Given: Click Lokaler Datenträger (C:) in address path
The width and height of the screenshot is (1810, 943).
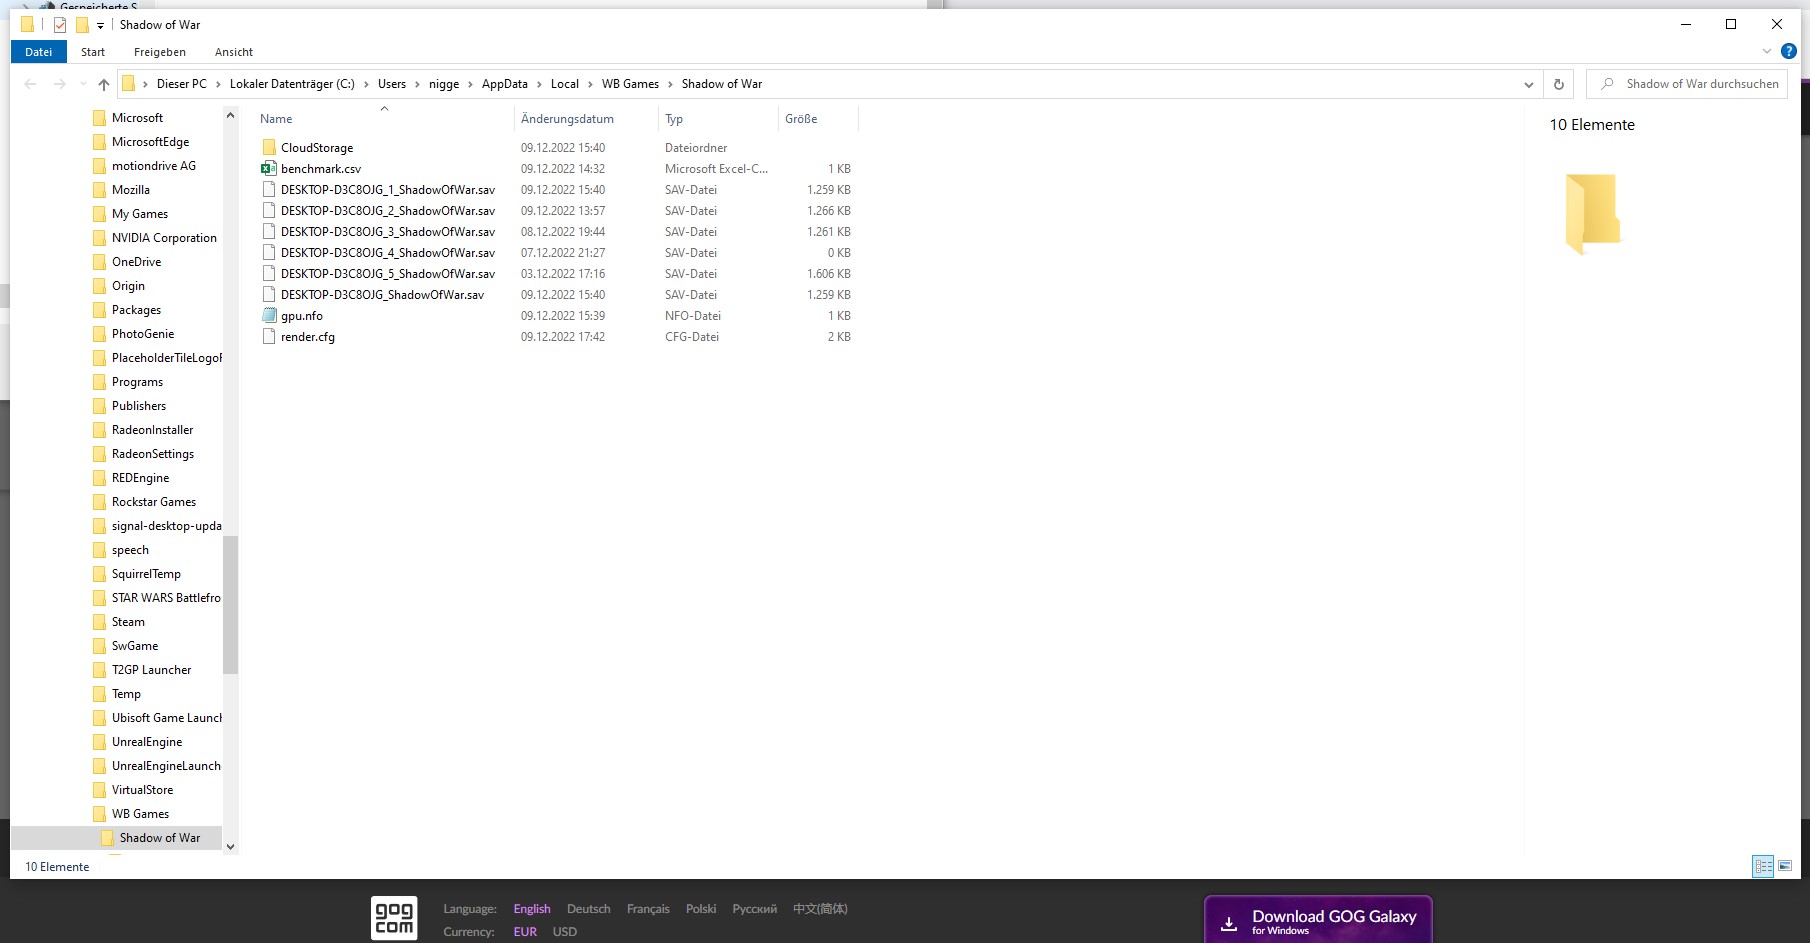Looking at the screenshot, I should (292, 84).
